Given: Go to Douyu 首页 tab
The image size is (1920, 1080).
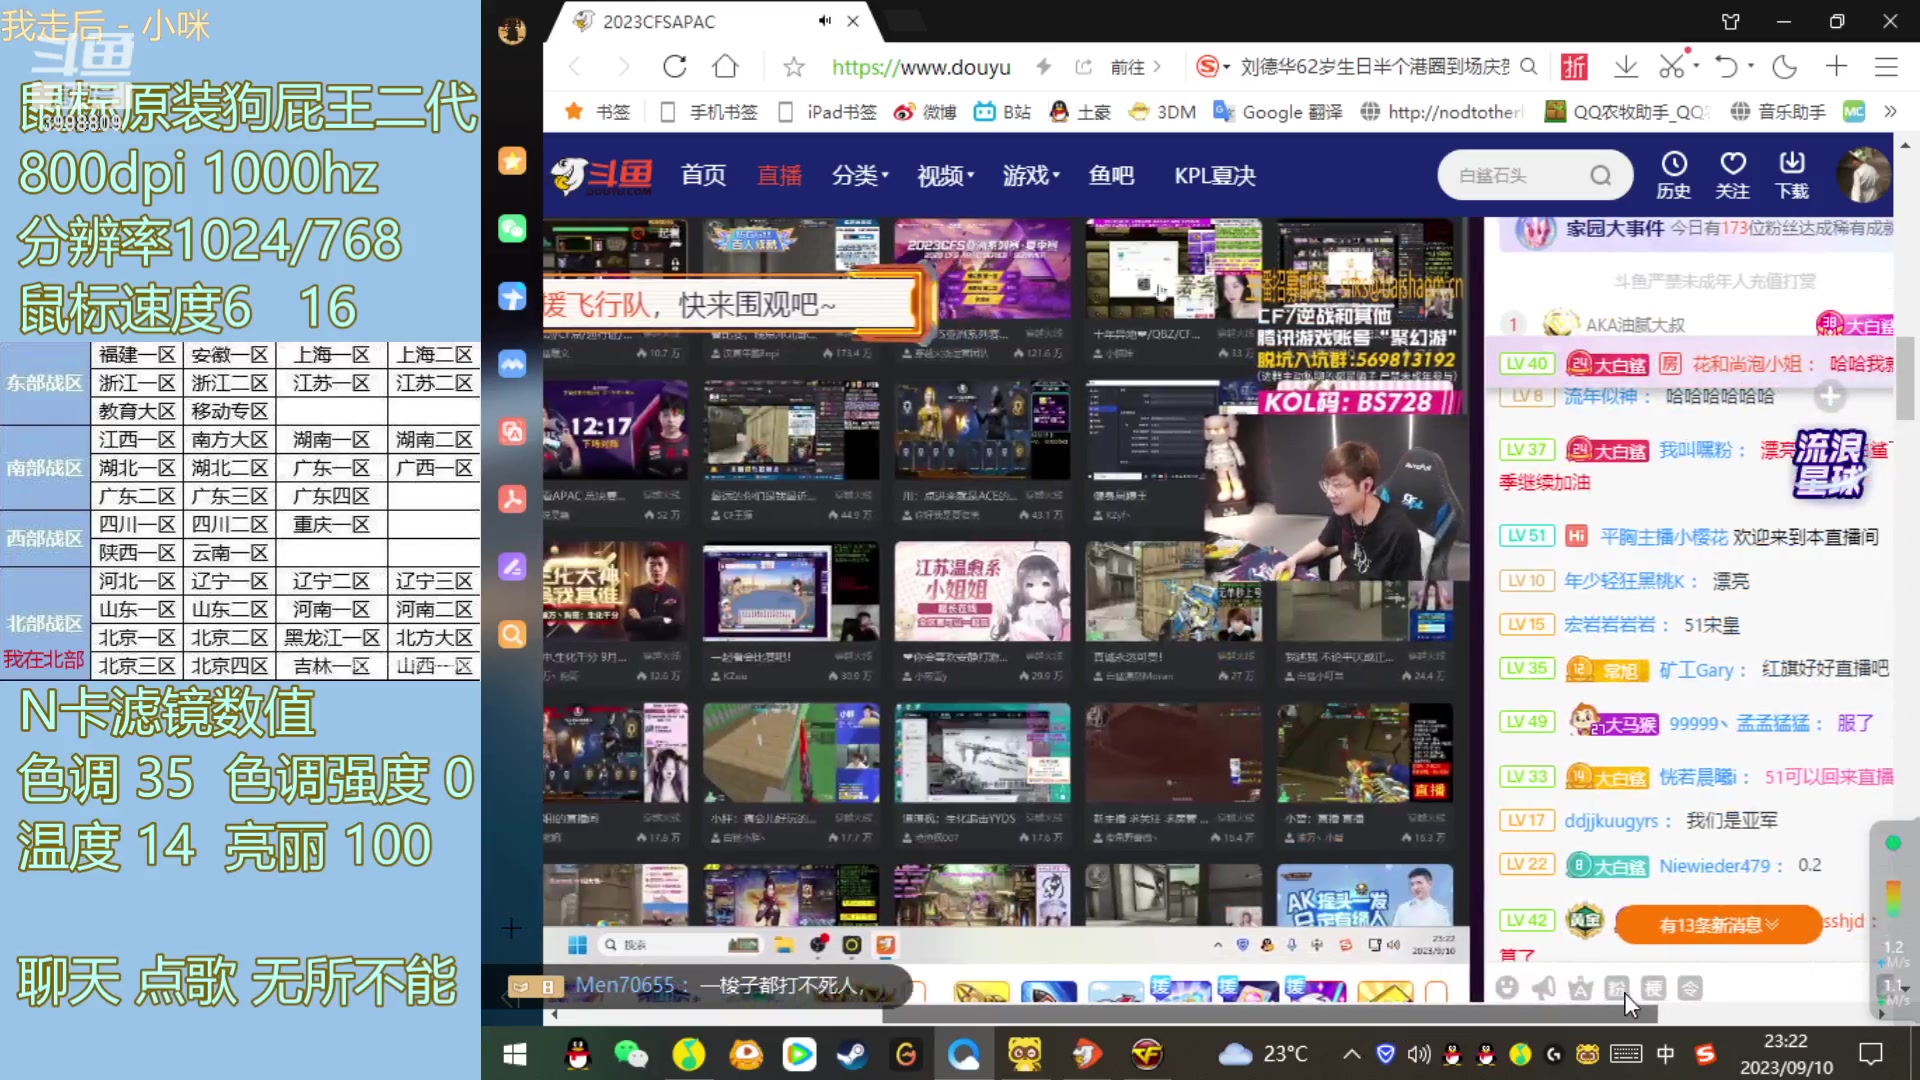Looking at the screenshot, I should tap(703, 176).
